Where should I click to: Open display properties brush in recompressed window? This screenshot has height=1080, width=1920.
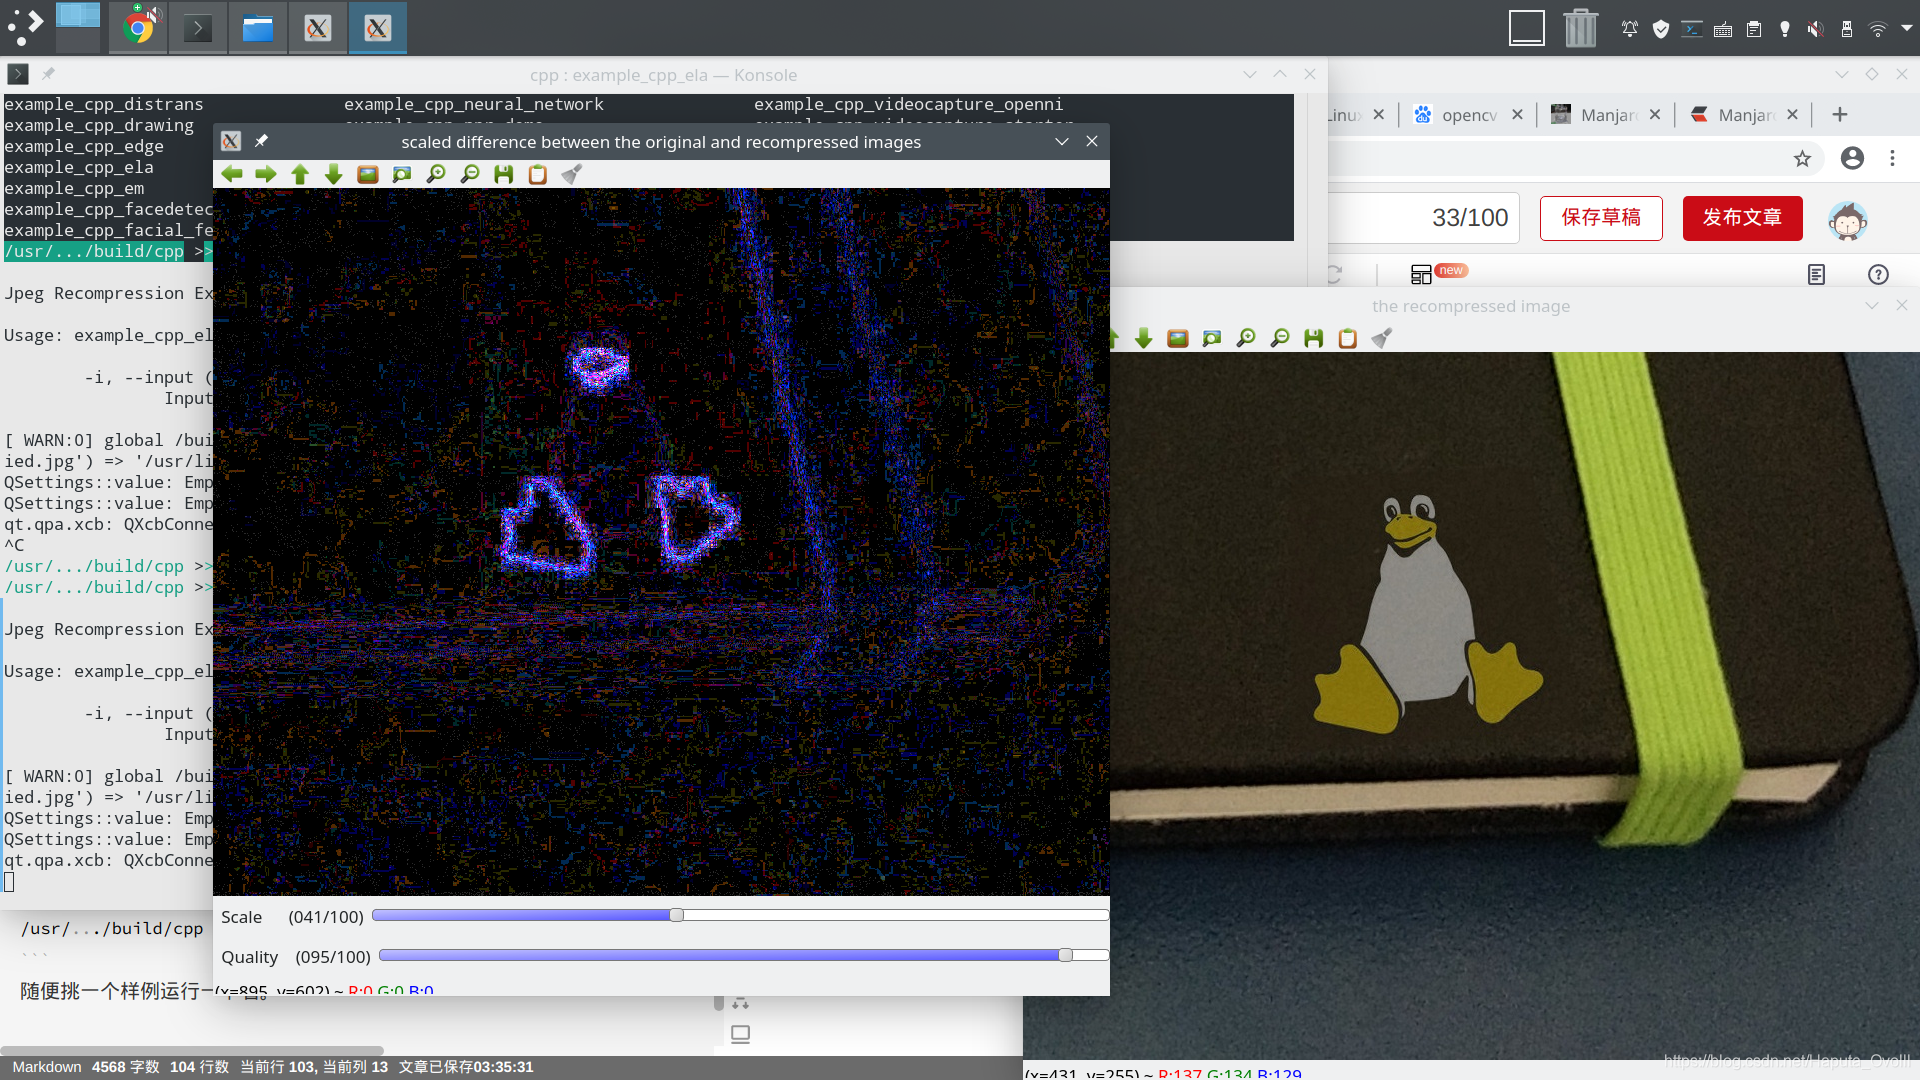point(1382,338)
